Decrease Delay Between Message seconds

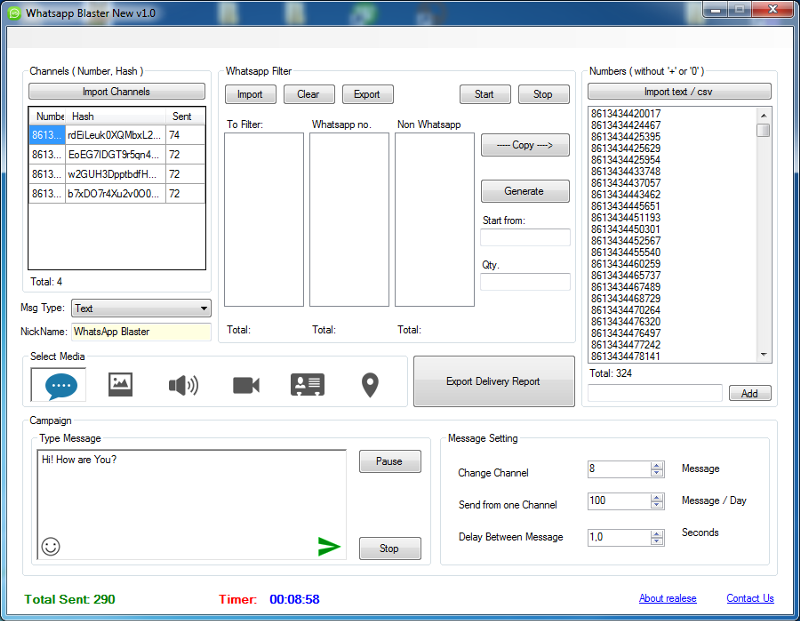coord(657,541)
